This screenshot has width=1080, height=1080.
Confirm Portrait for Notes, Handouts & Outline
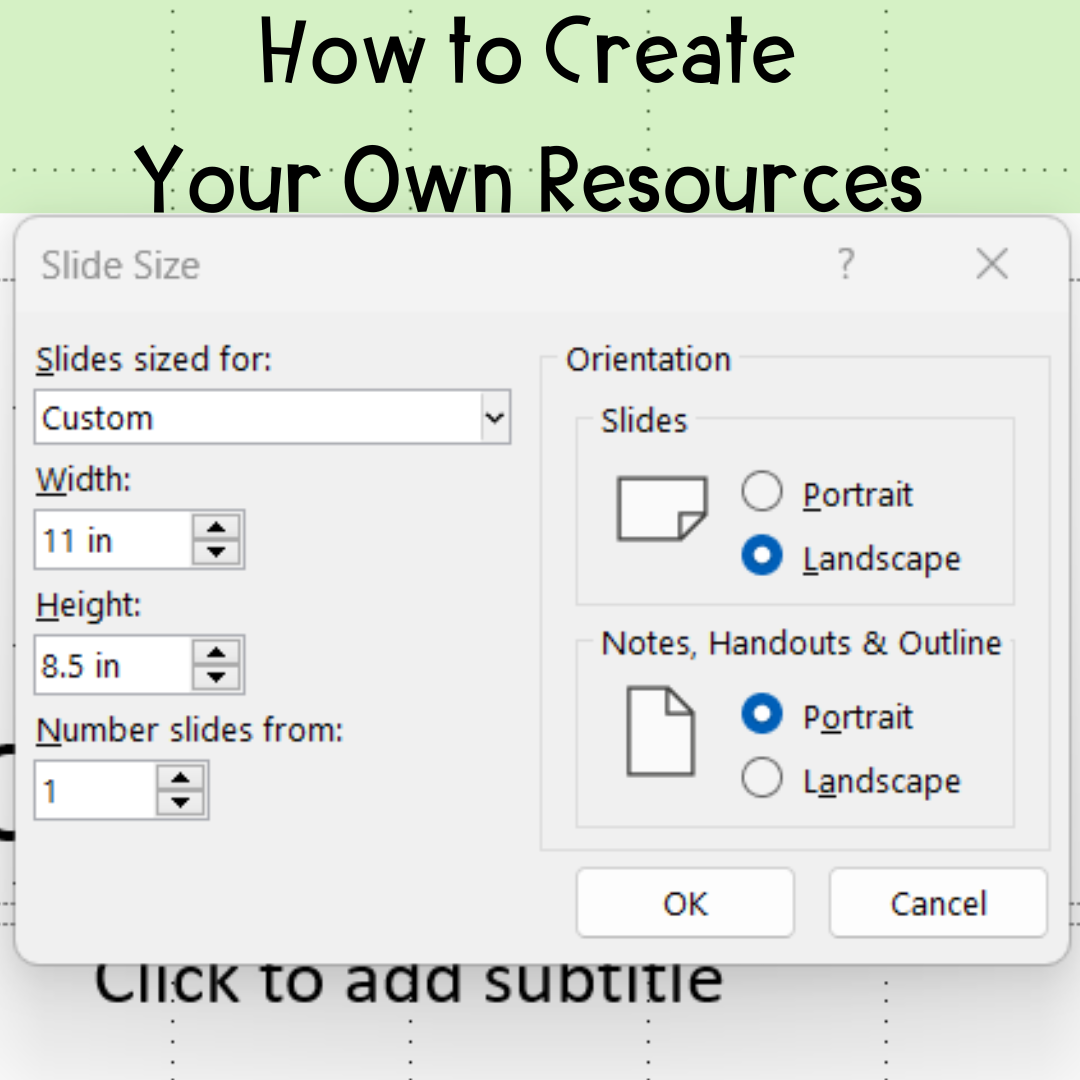click(x=763, y=714)
